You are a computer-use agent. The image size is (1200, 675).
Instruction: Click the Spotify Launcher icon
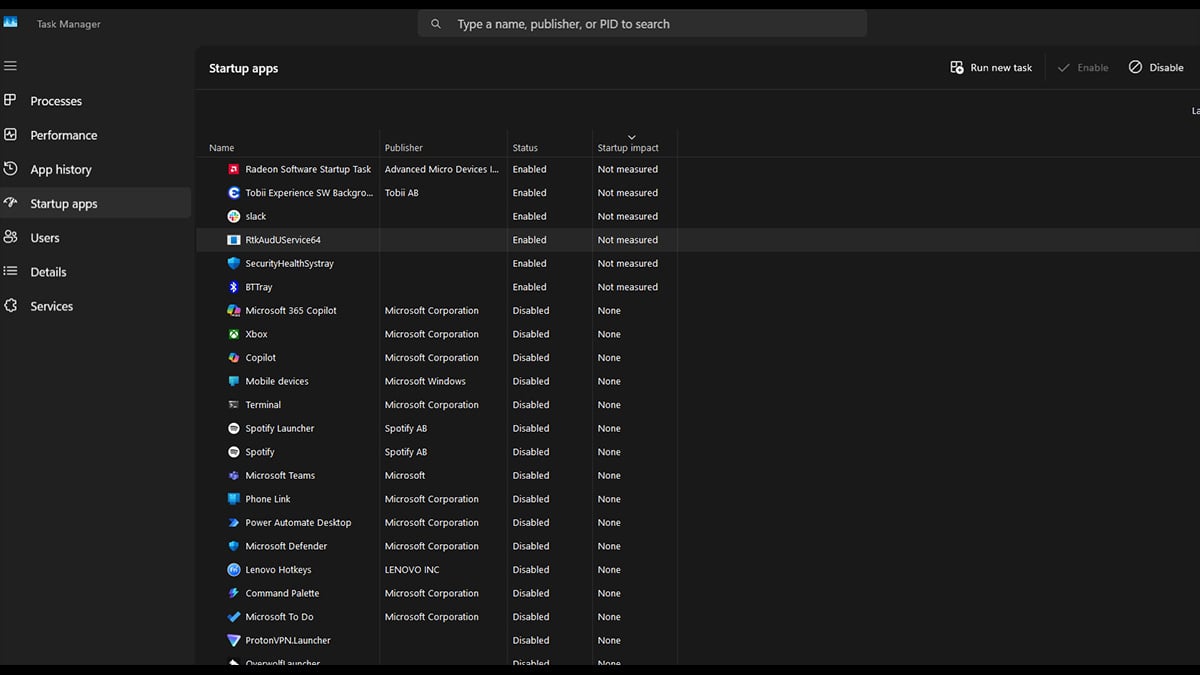pos(234,428)
